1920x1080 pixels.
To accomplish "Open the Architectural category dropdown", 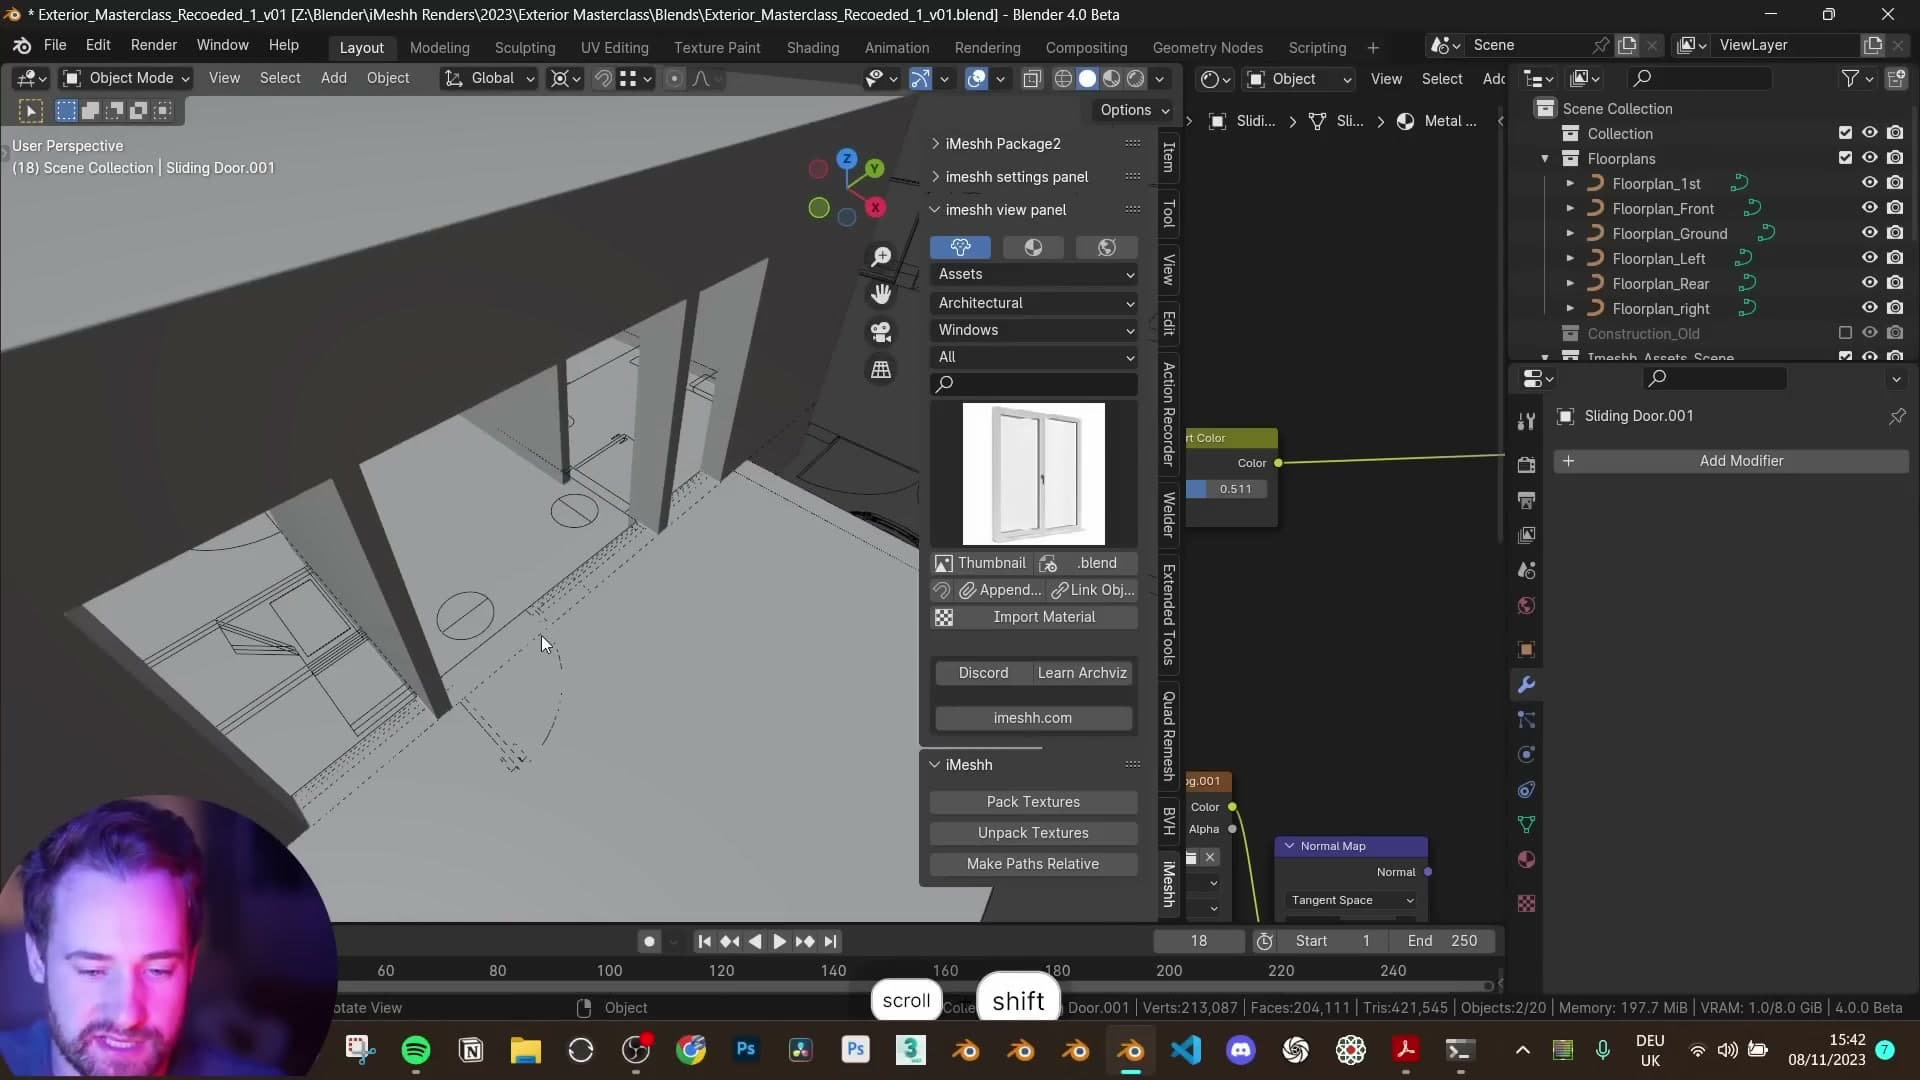I will (1034, 303).
